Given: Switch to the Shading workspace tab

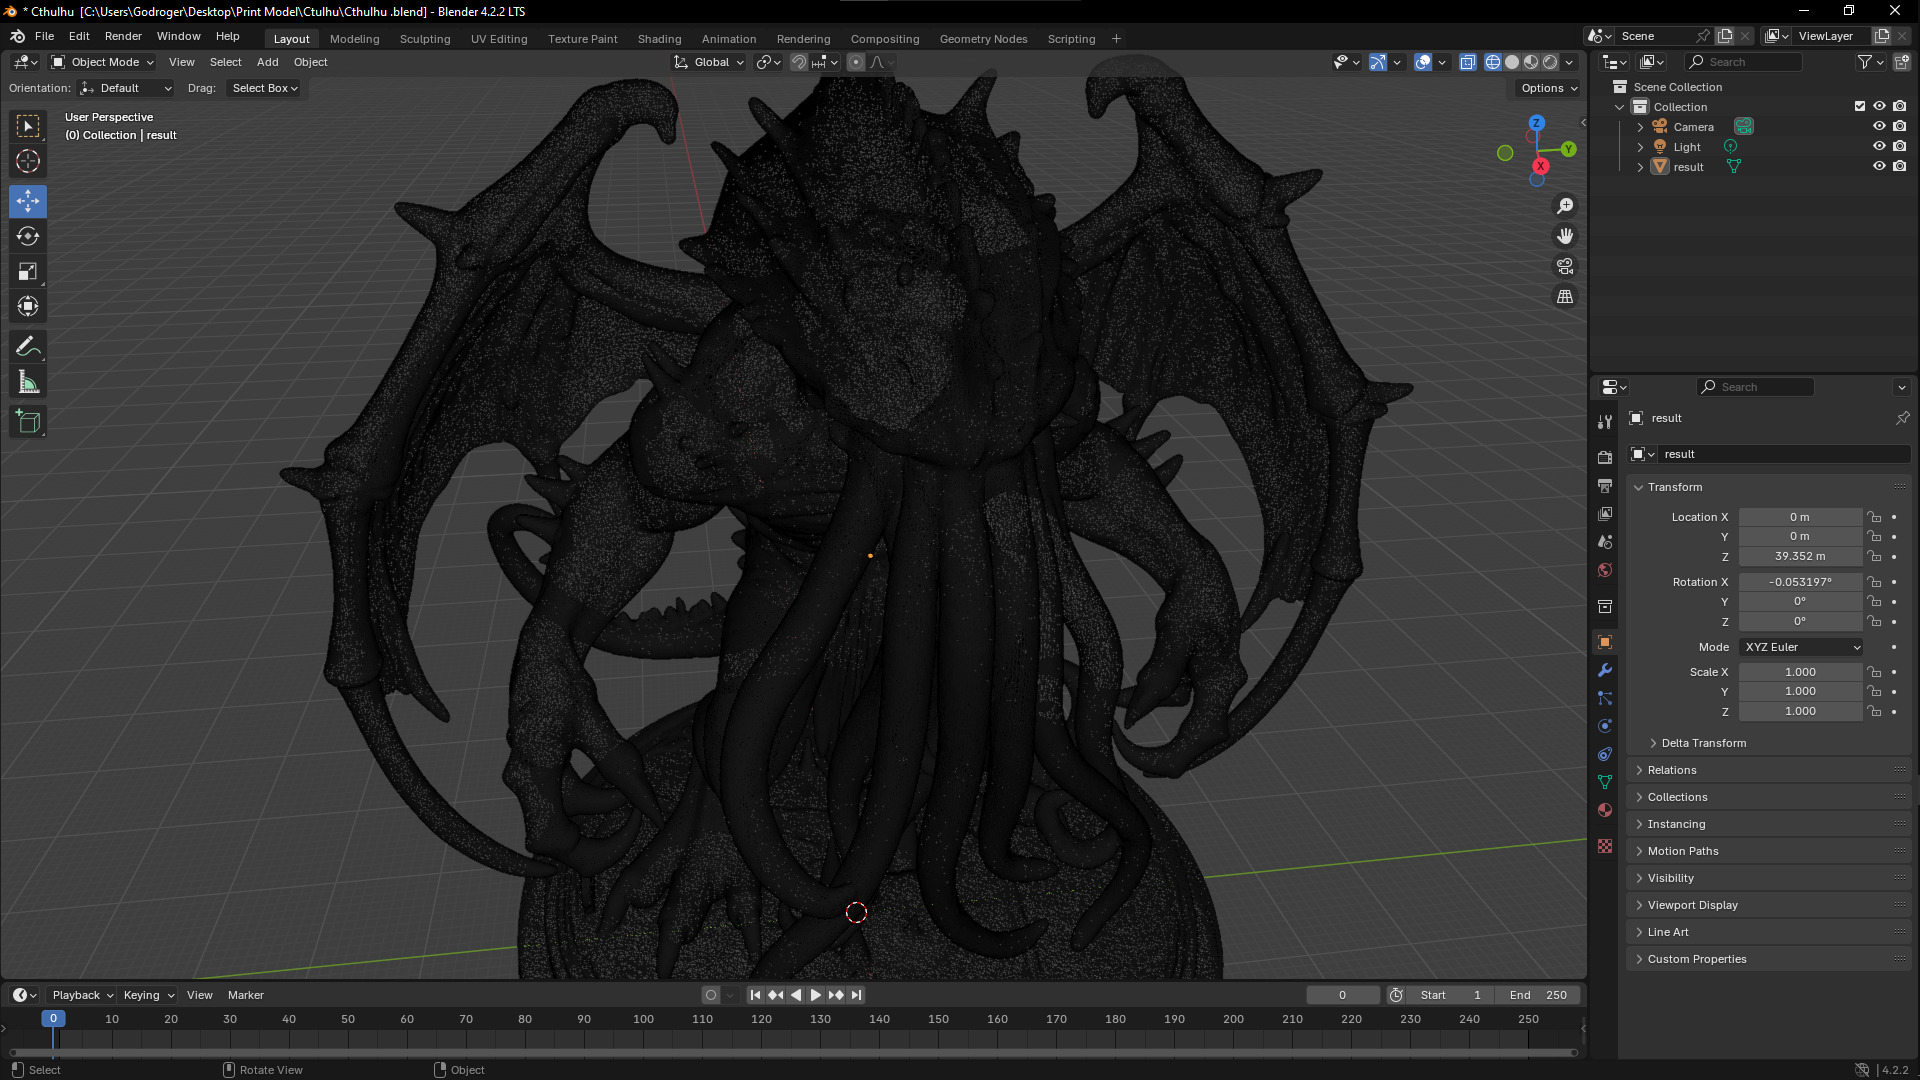Looking at the screenshot, I should click(659, 39).
